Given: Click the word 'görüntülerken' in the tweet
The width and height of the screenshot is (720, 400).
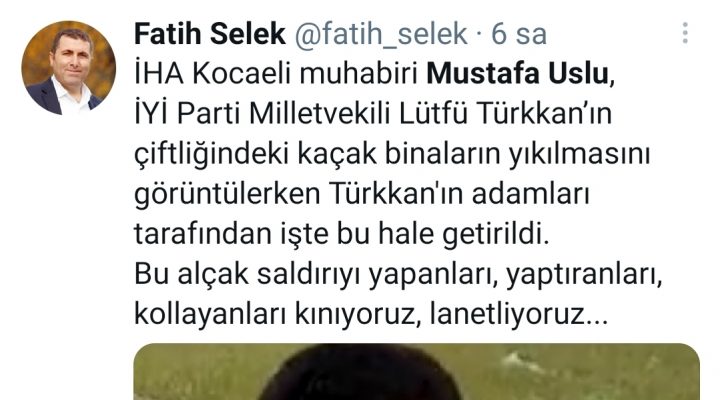Looking at the screenshot, I should coord(227,195).
